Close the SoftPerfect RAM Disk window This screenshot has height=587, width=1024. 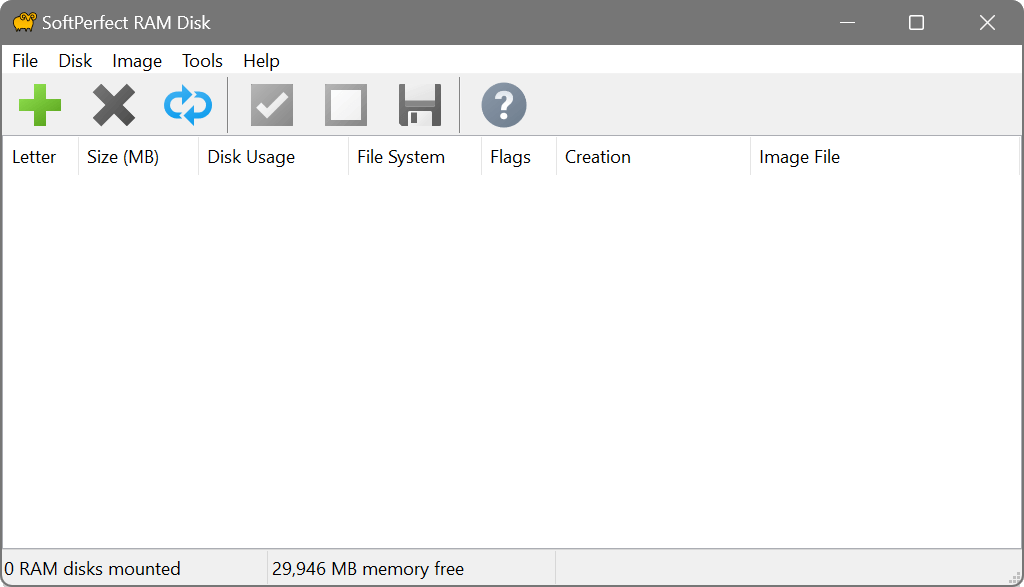click(x=987, y=22)
